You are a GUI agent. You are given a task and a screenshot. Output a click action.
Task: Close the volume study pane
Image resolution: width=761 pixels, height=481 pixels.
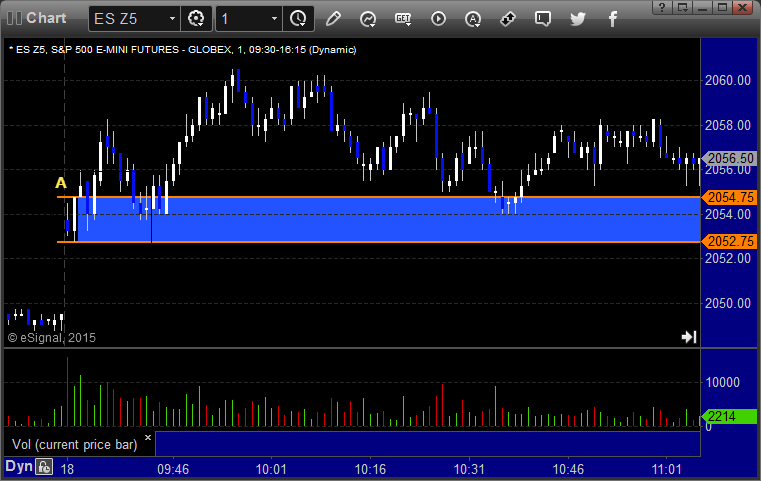(x=148, y=437)
